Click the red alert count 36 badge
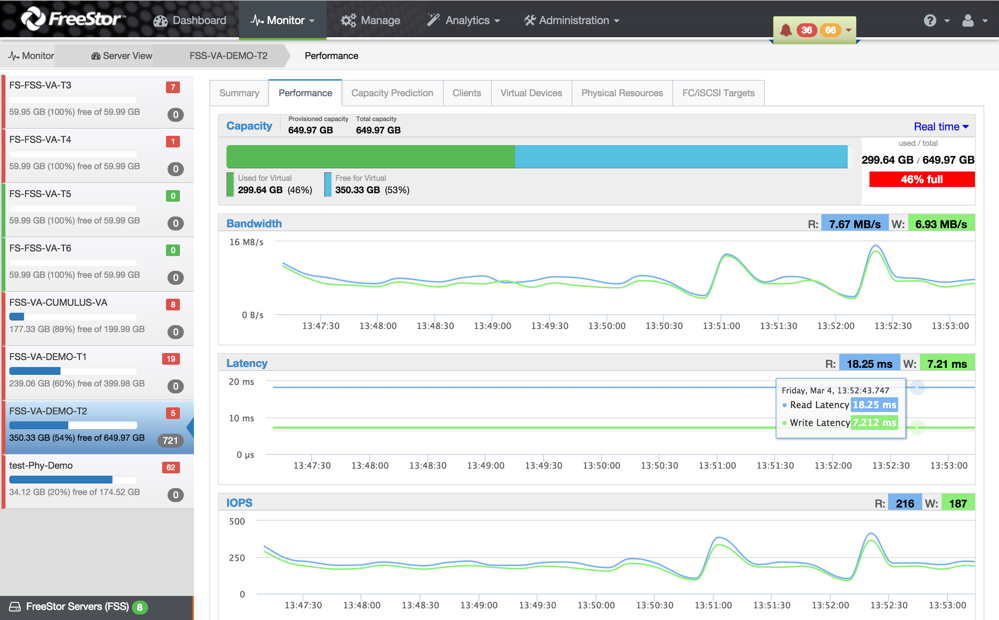 pyautogui.click(x=807, y=30)
